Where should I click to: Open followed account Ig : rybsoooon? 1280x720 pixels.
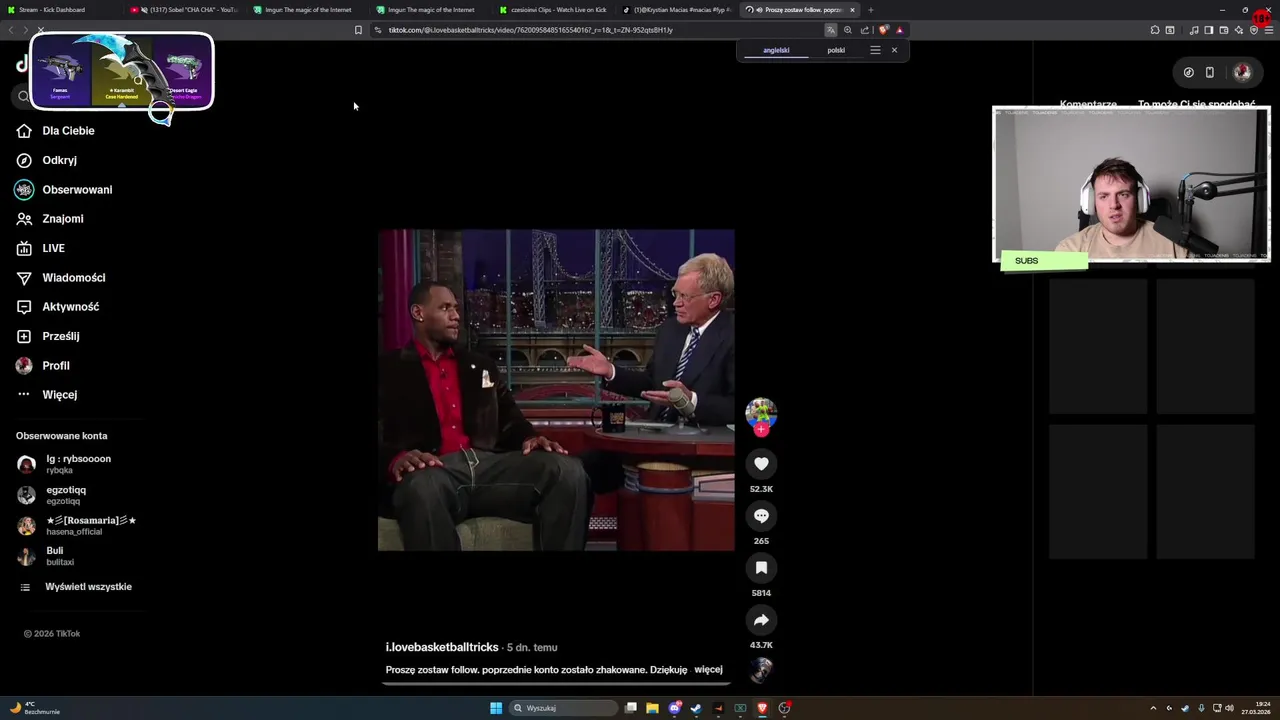click(78, 464)
